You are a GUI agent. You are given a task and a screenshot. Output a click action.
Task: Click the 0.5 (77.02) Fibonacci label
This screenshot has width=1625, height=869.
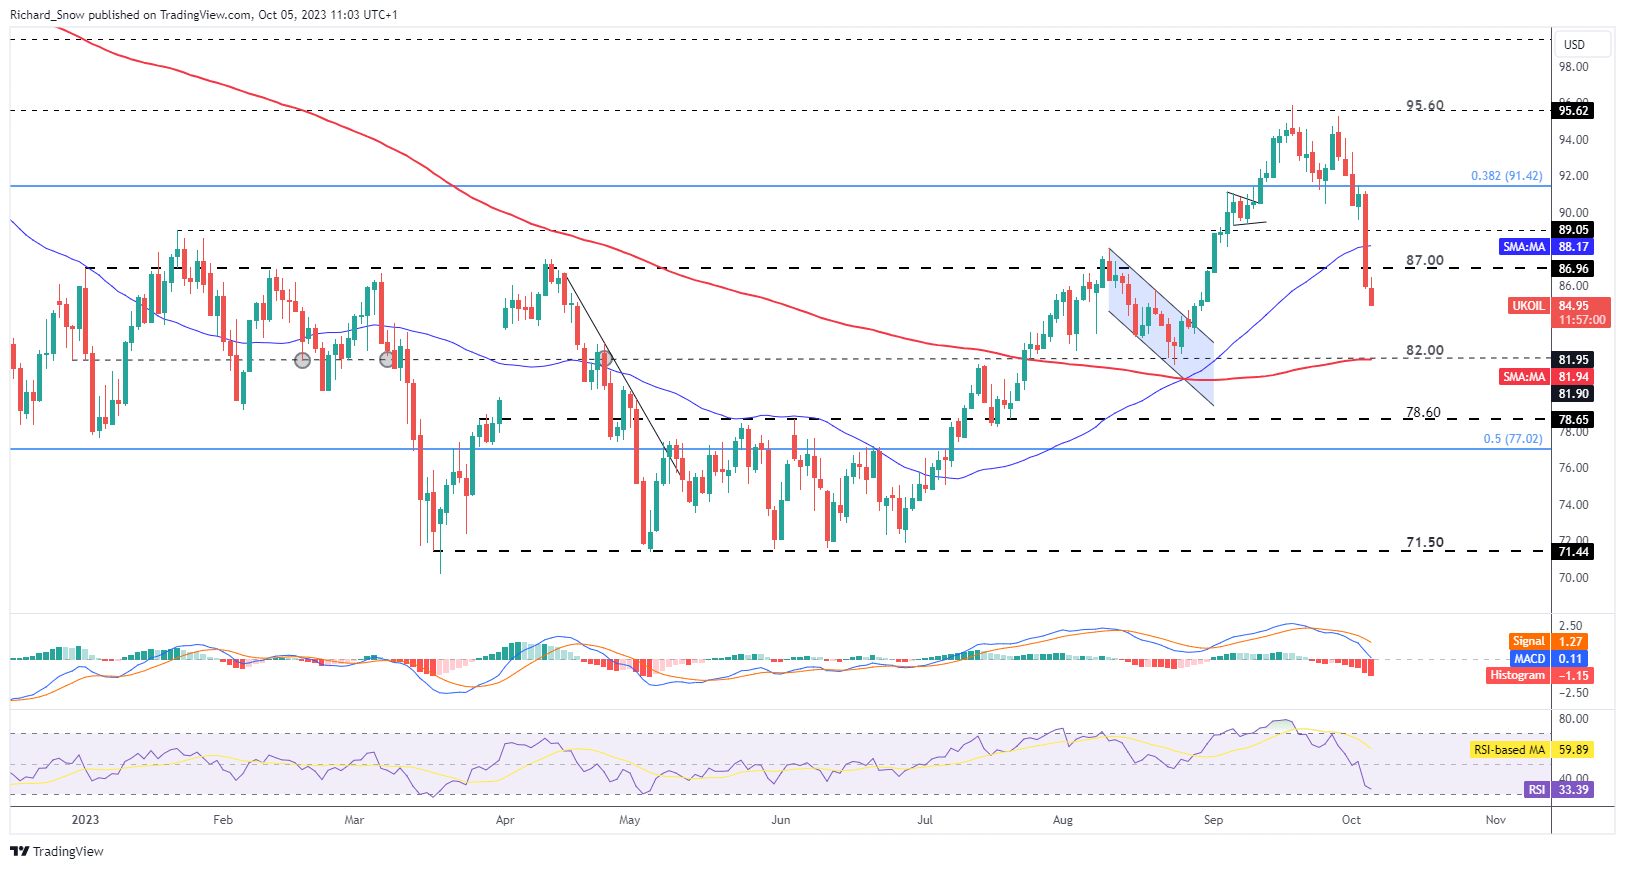(x=1512, y=439)
